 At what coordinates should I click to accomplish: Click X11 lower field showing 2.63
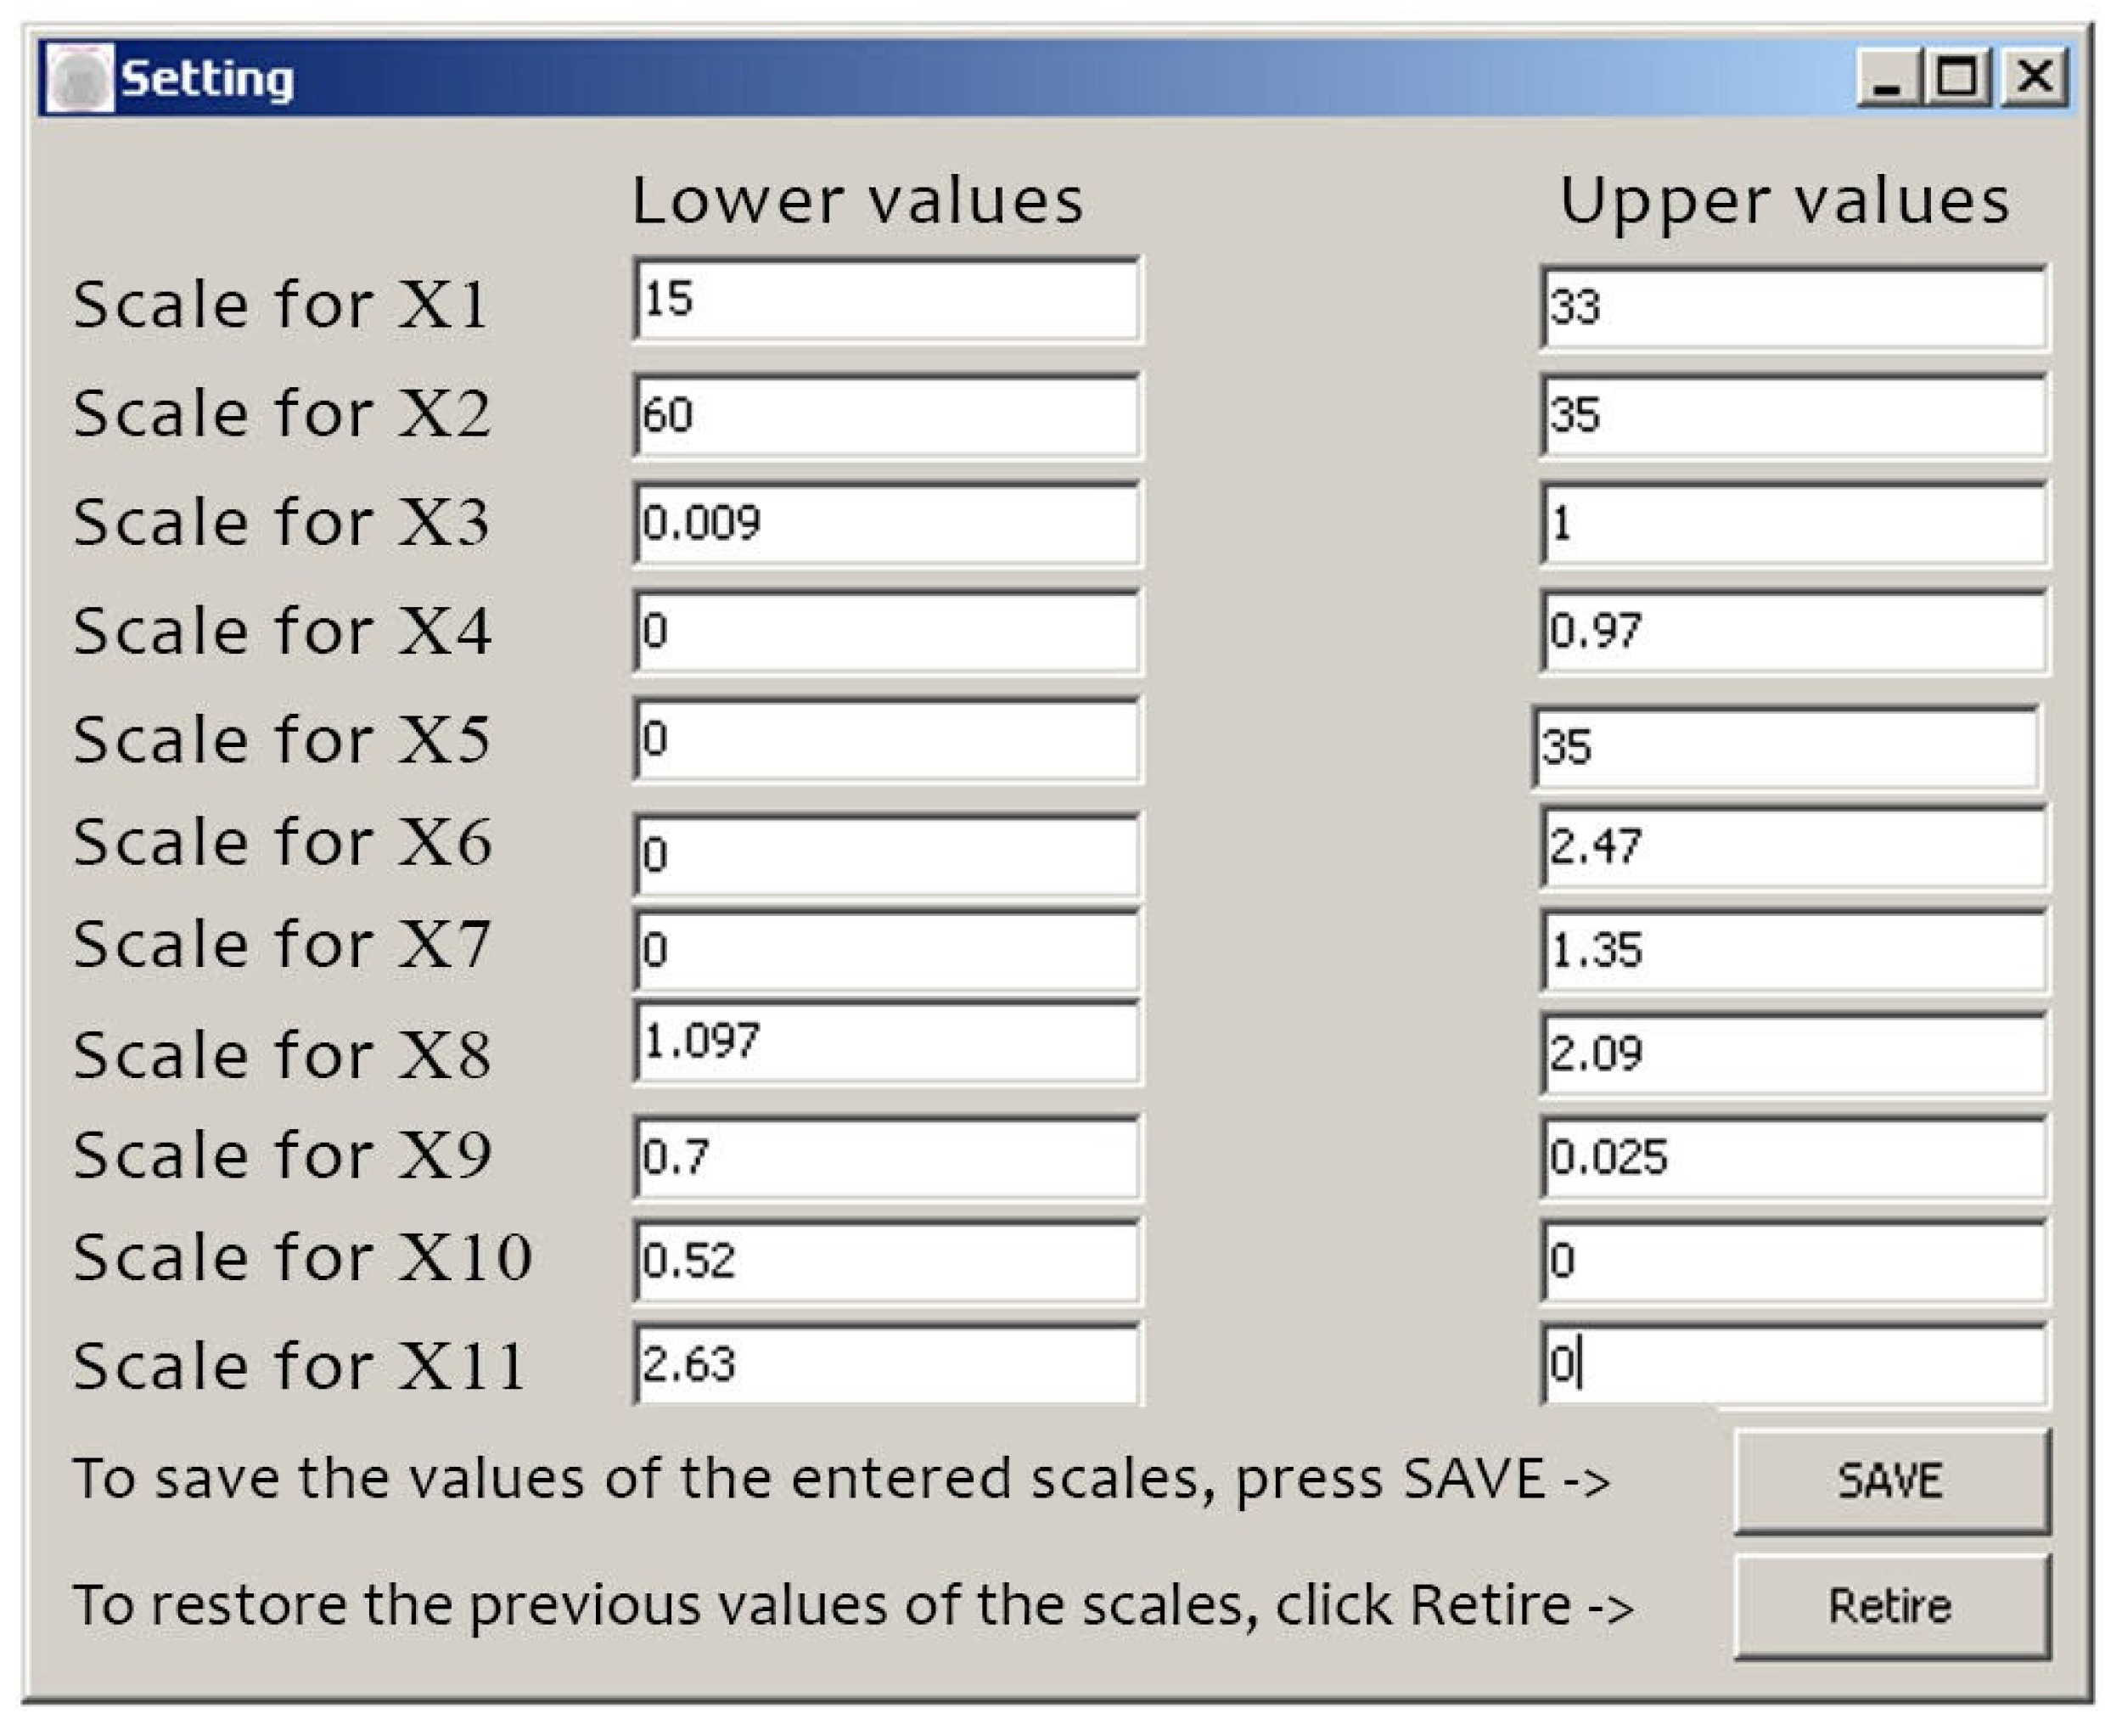(x=887, y=1365)
